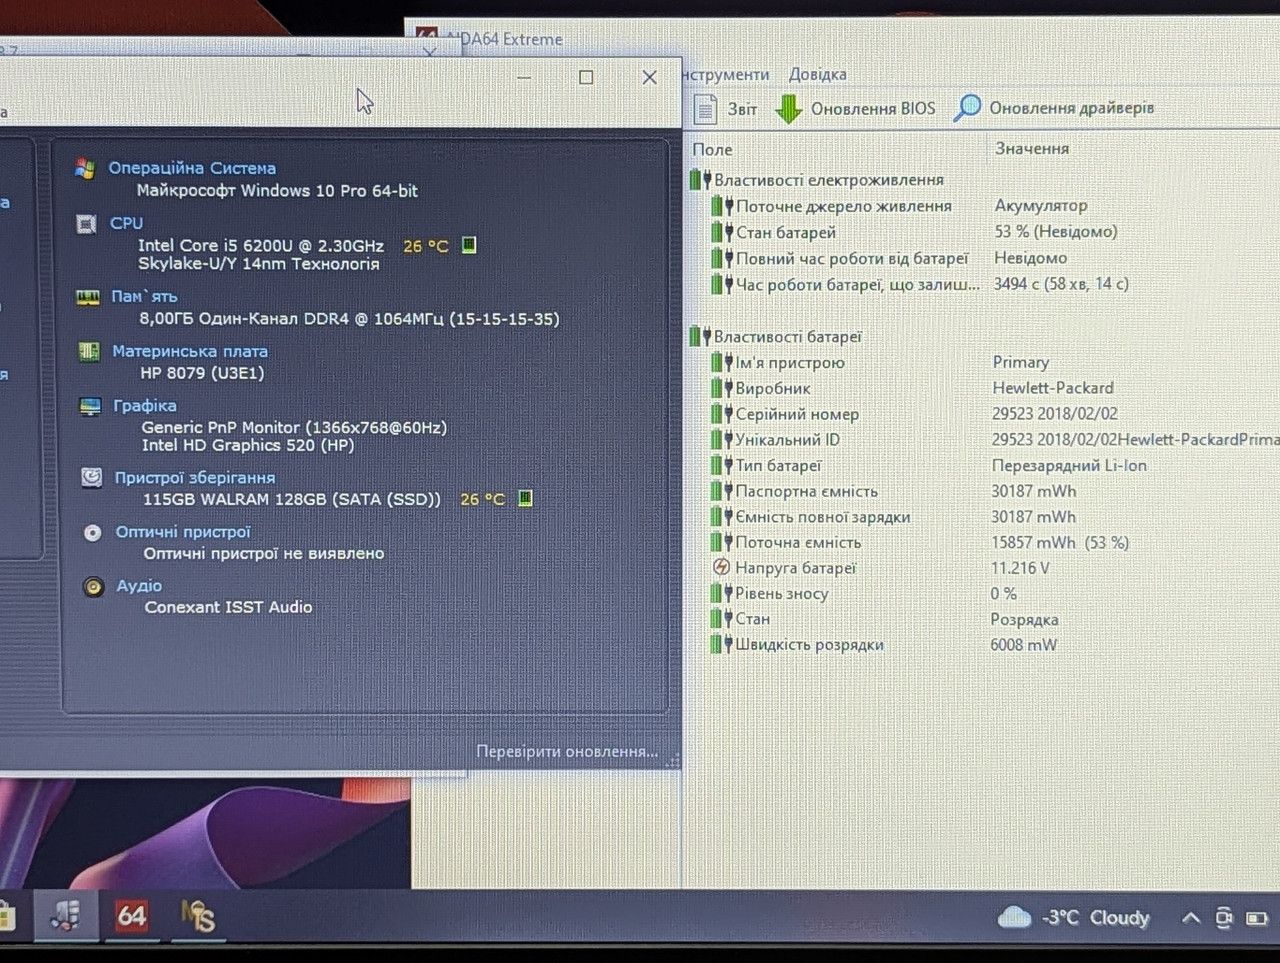Open Оновлення драйверів magnifier icon
This screenshot has height=963, width=1280.
(x=966, y=108)
